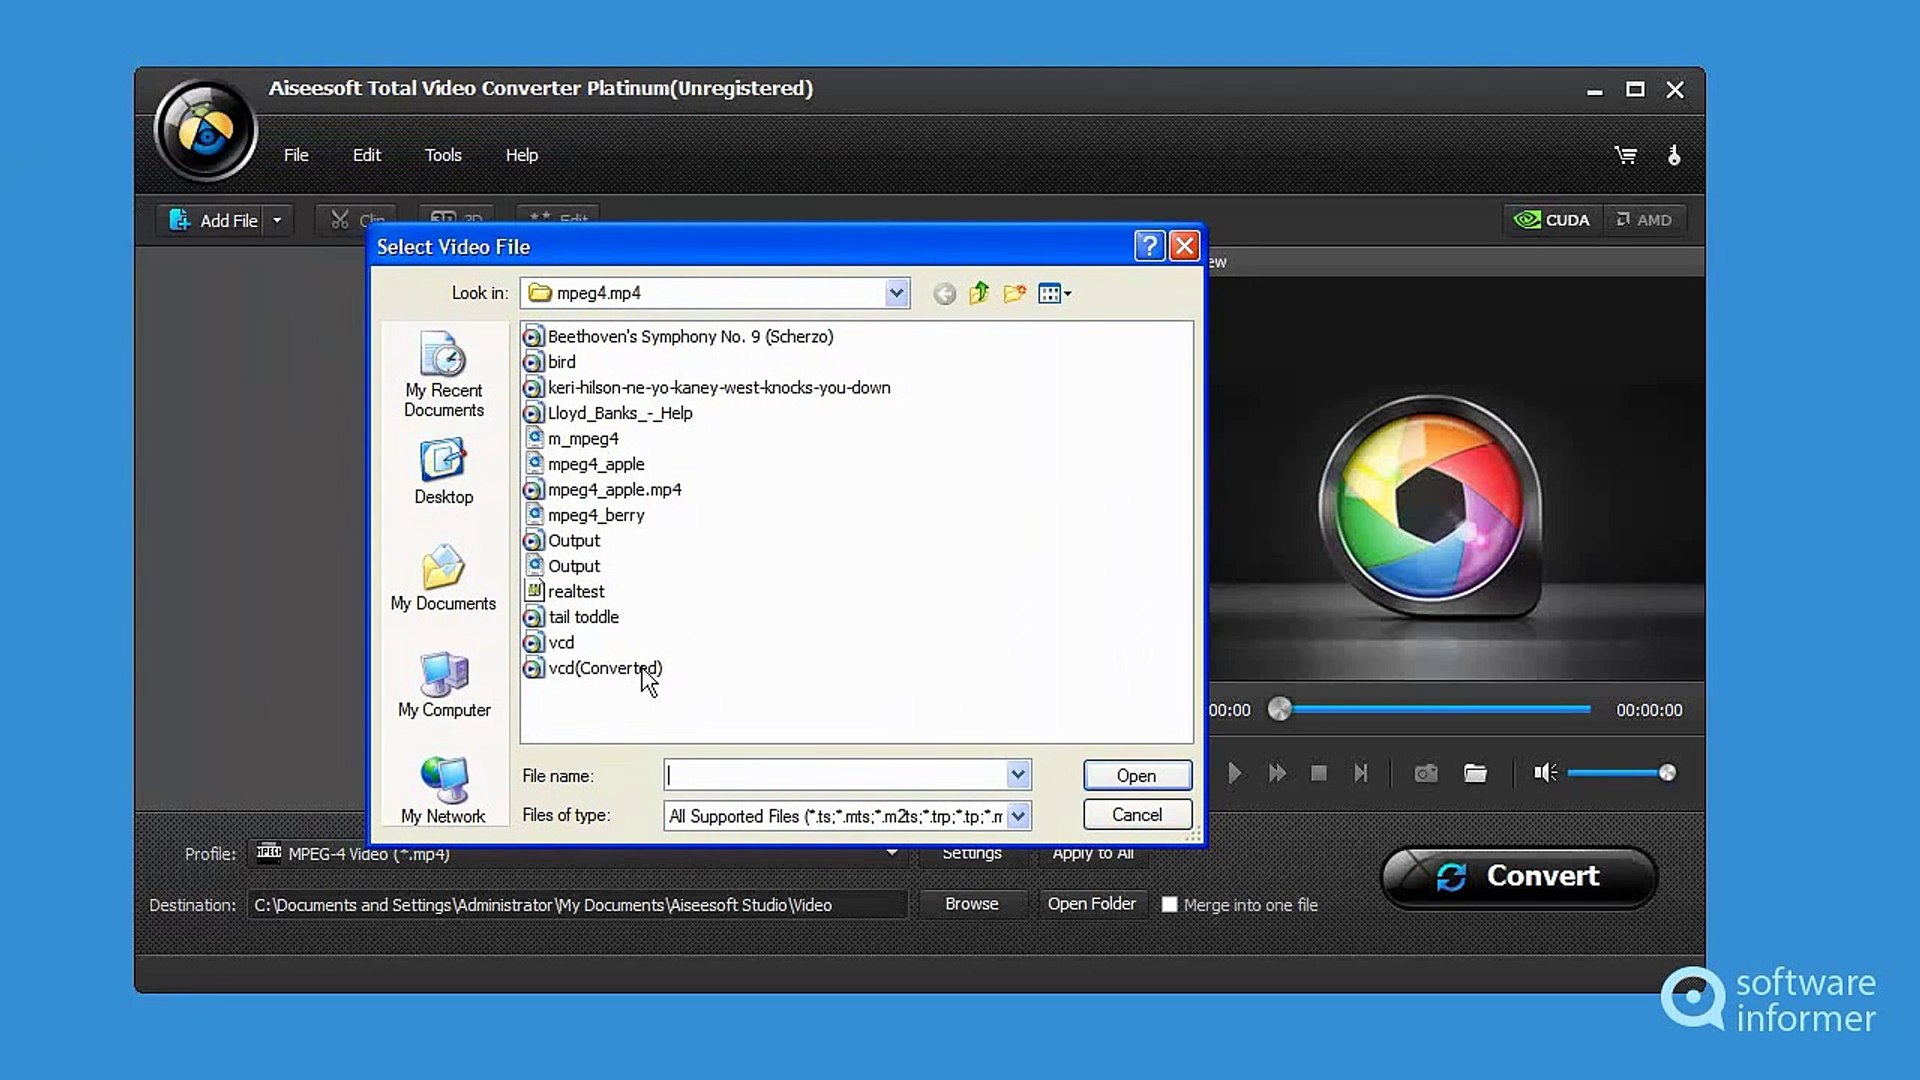Select the realtest file
This screenshot has height=1080, width=1920.
(x=564, y=592)
